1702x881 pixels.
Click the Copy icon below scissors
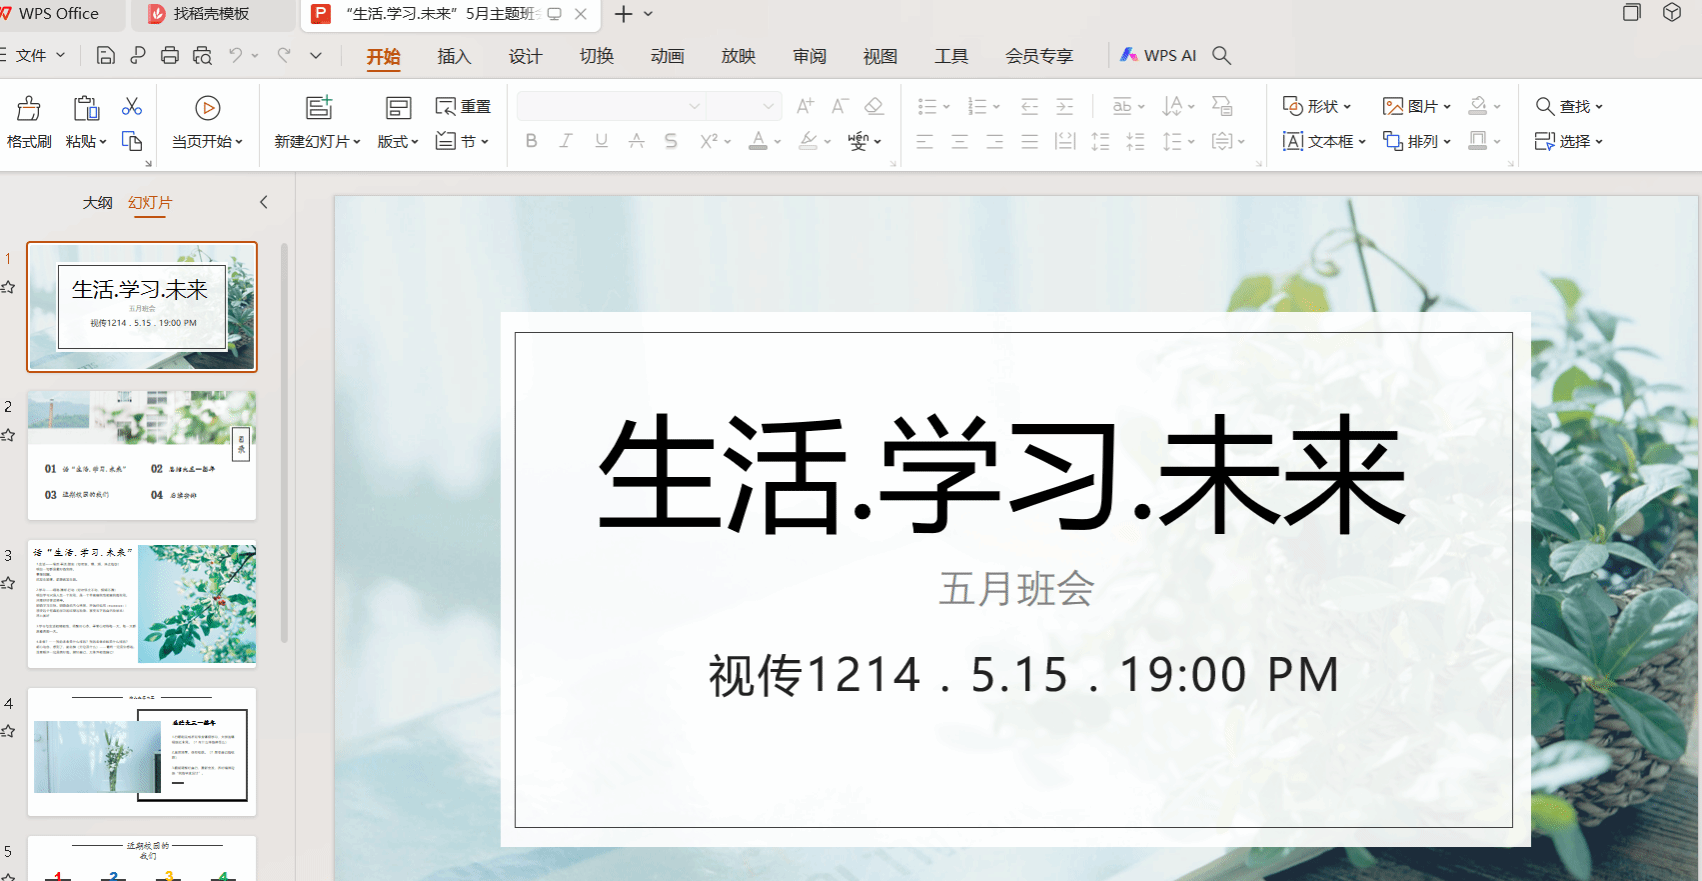tap(132, 141)
